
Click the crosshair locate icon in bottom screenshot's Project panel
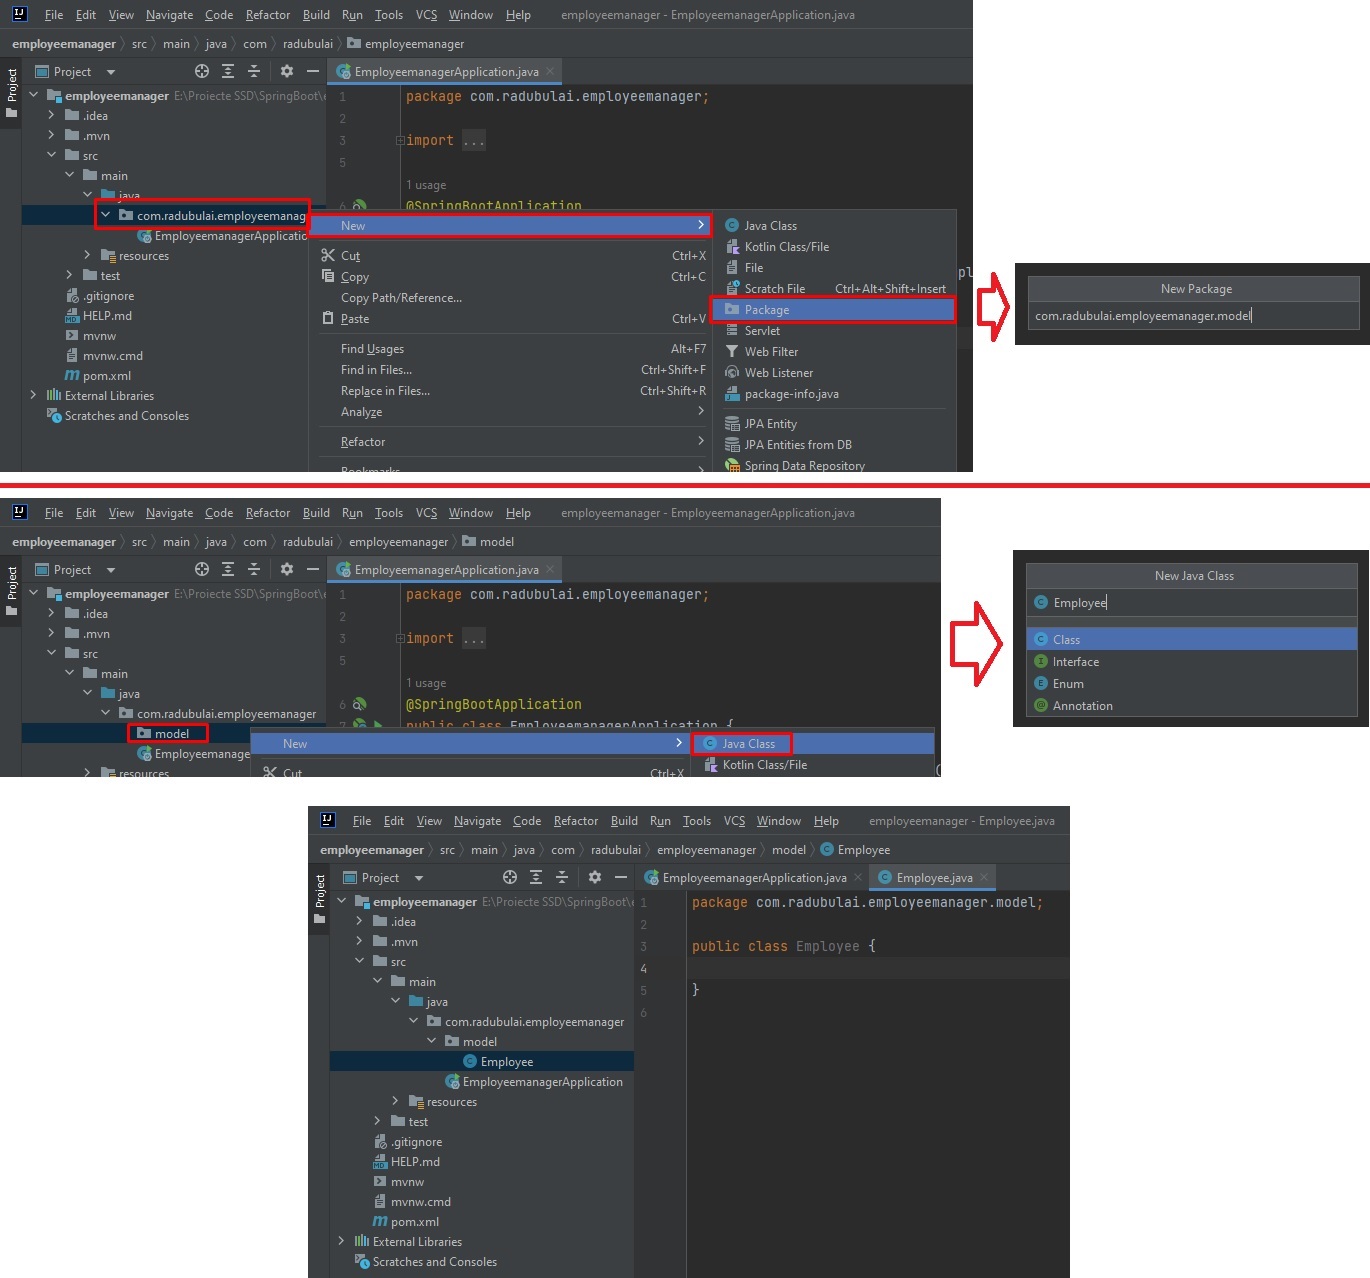click(x=510, y=877)
